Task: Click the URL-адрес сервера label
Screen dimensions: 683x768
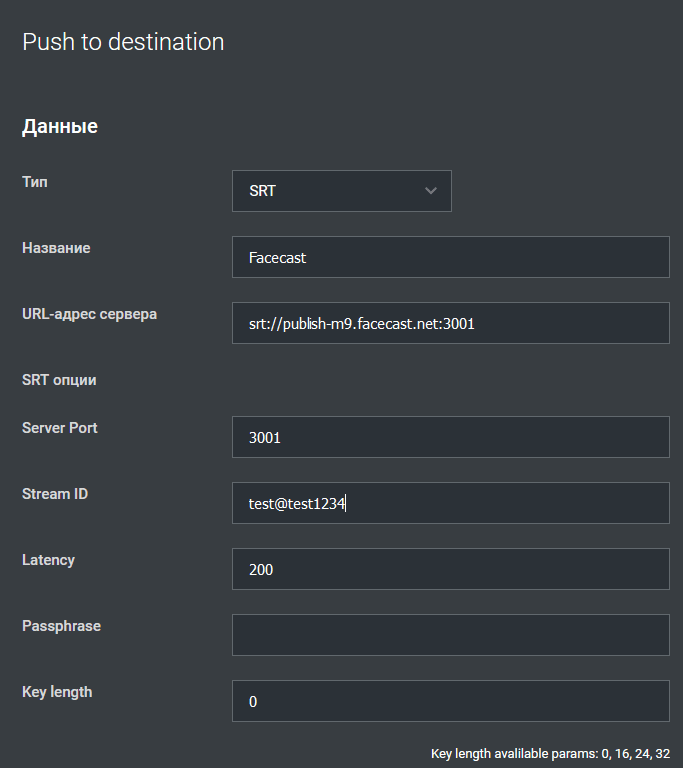Action: pos(90,314)
